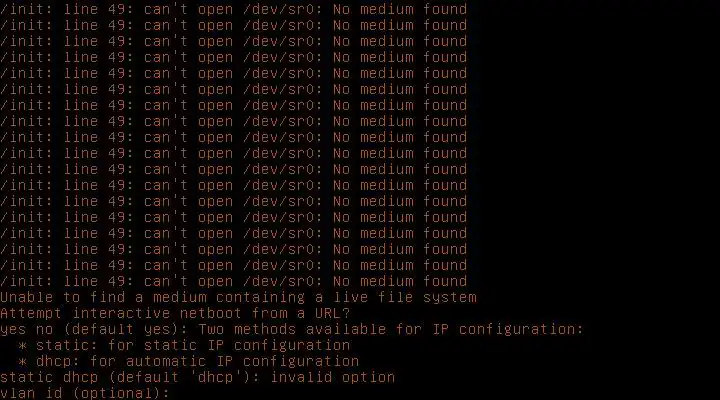Screen dimensions: 720x400
Task: Click 'static' at start of 'static dhcp' prompt
Action: (27, 377)
